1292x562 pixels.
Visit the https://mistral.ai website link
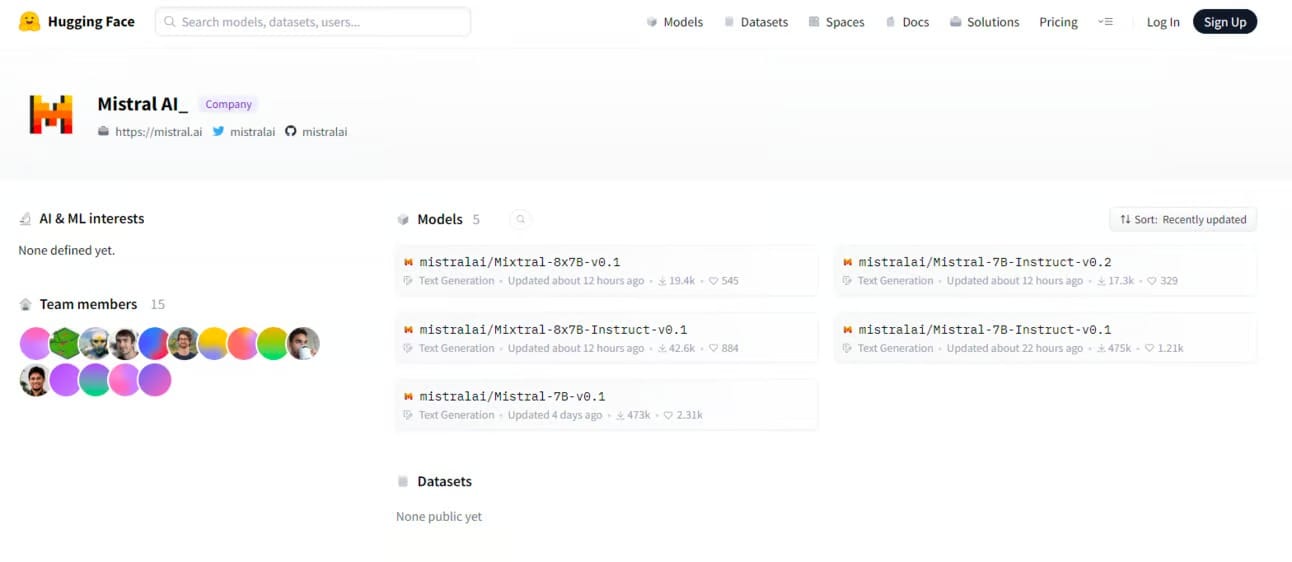tap(150, 131)
